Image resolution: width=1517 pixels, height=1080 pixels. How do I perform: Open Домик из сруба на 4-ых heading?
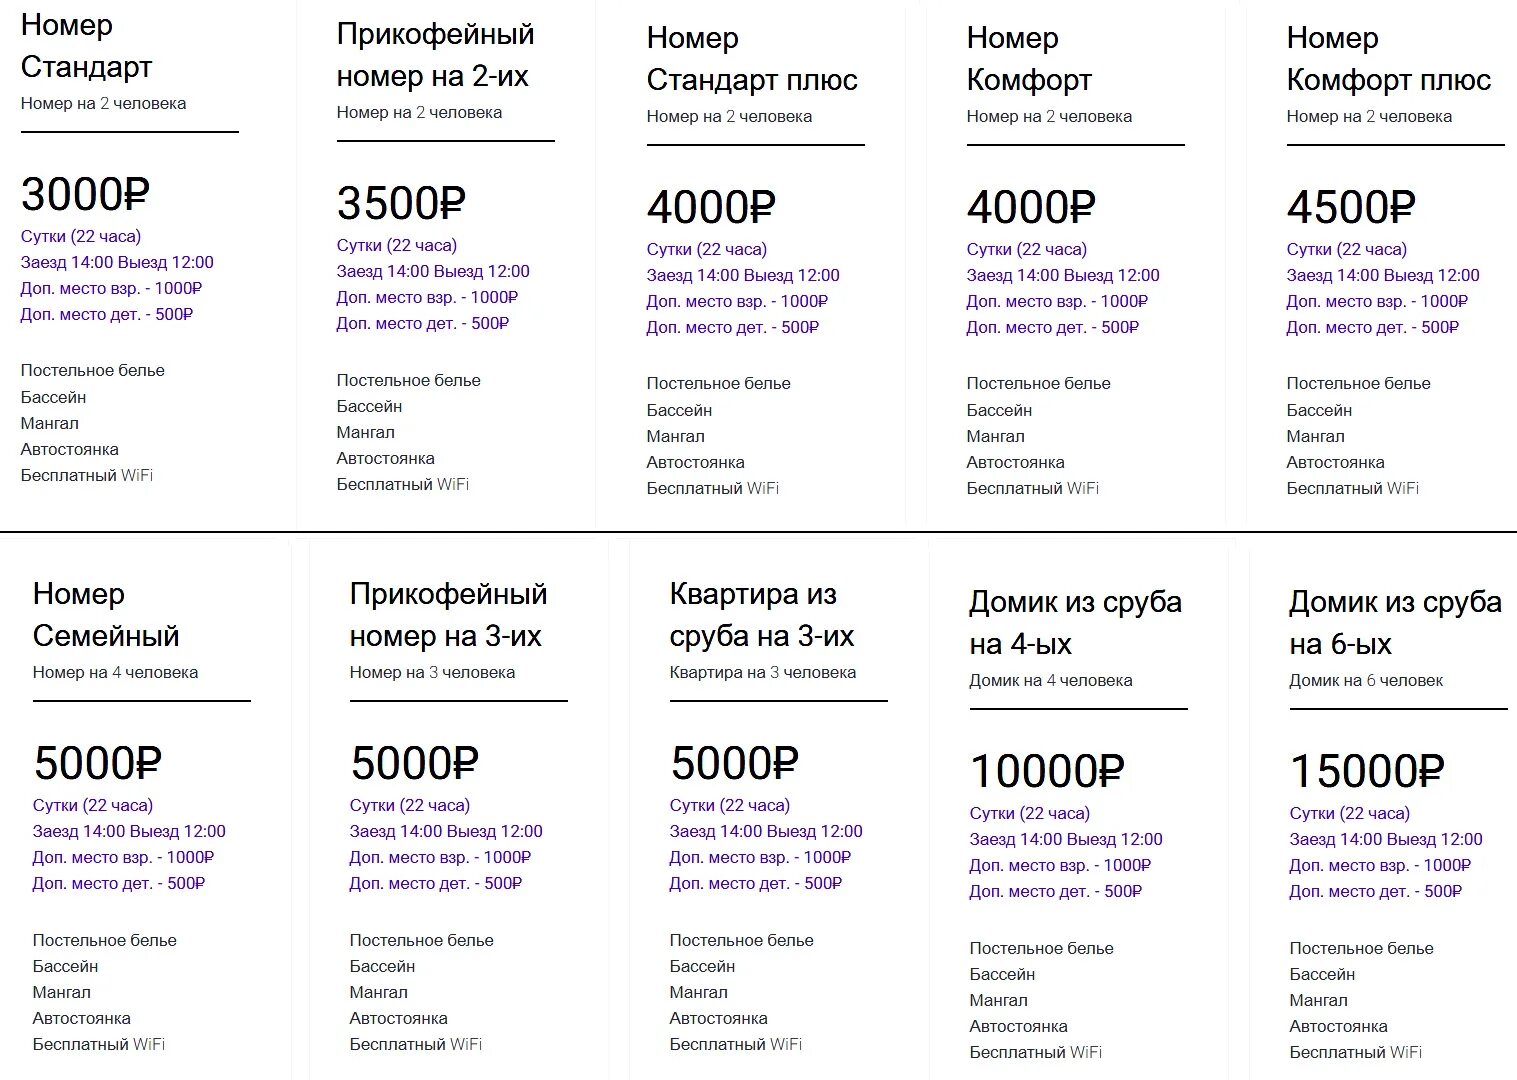coord(1075,623)
